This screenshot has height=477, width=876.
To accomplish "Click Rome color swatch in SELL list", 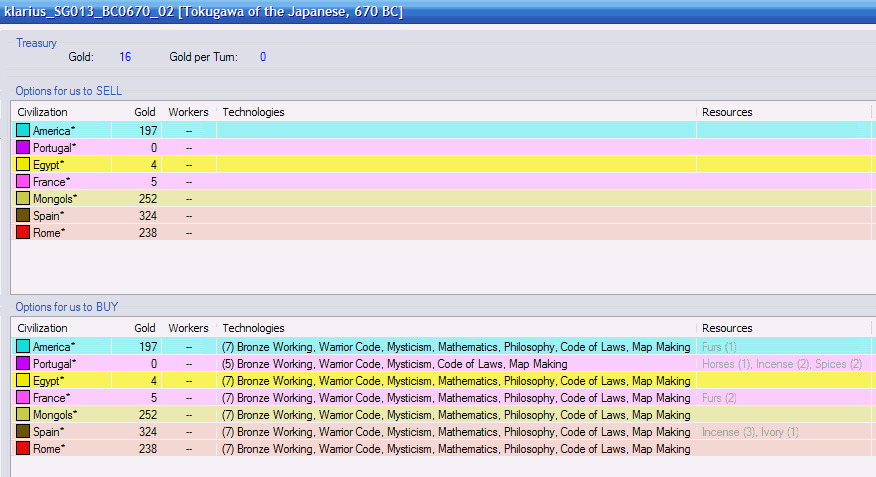I will [x=23, y=232].
